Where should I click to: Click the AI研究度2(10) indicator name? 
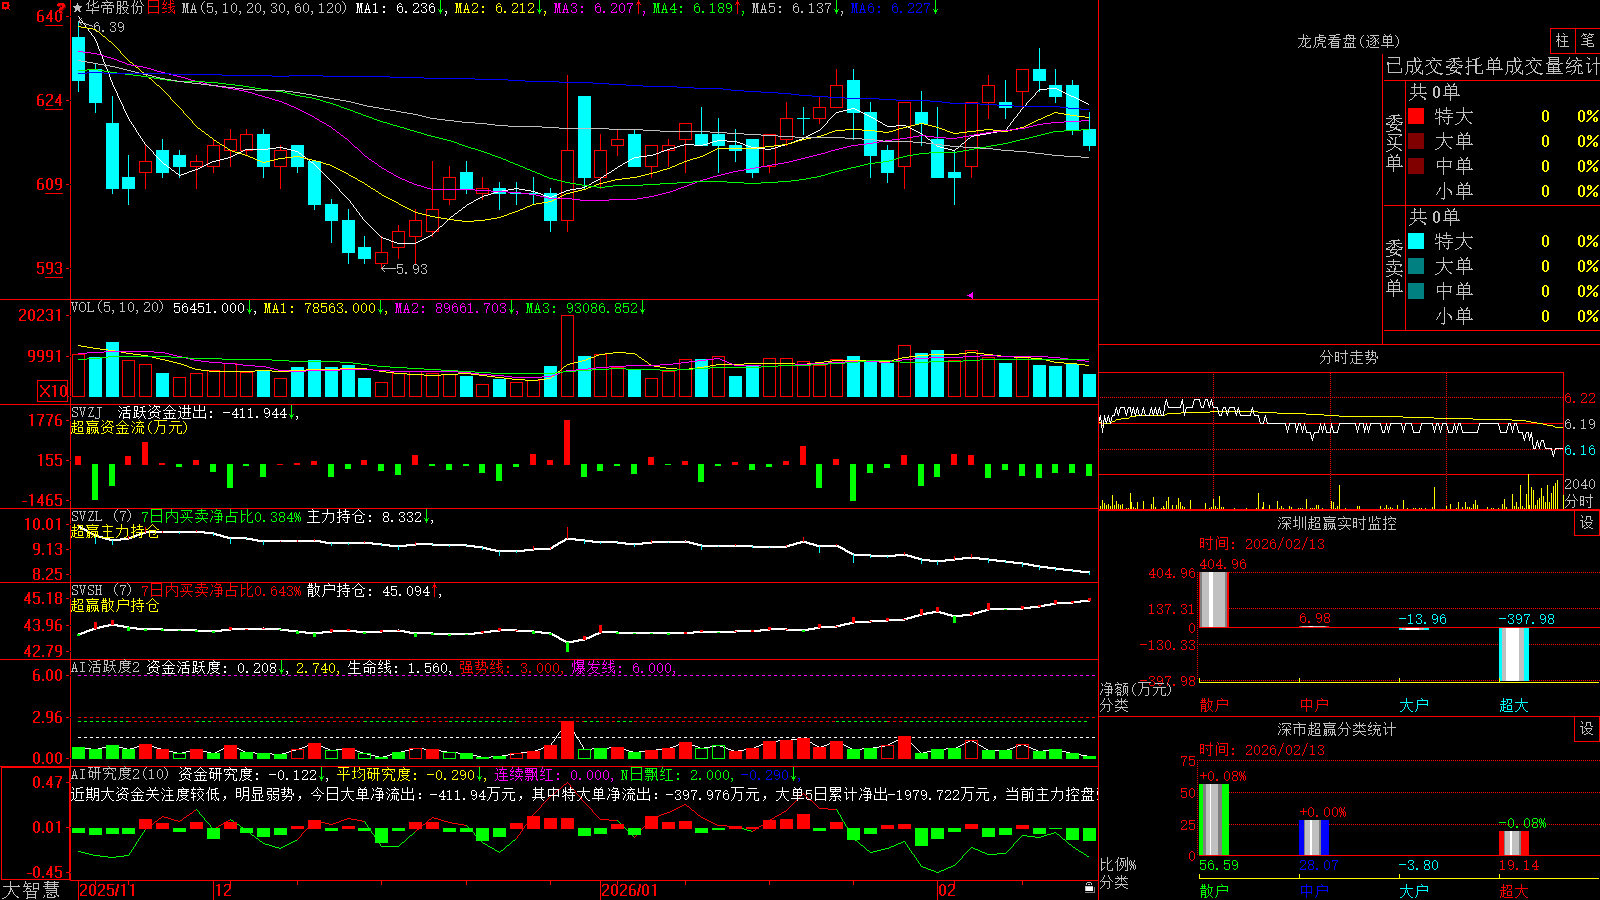tap(120, 774)
